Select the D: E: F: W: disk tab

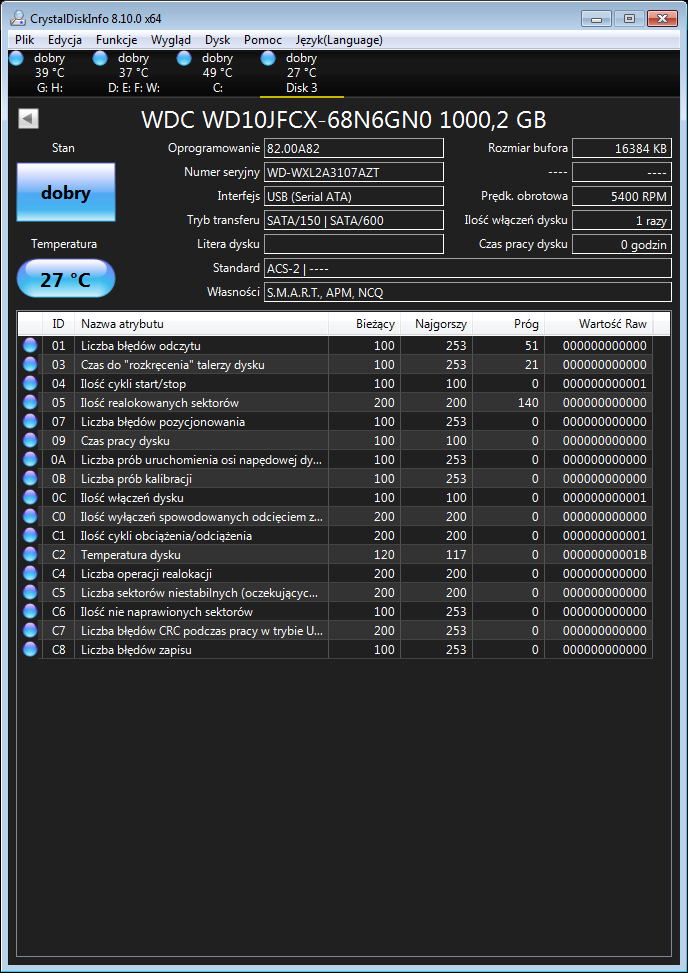pyautogui.click(x=133, y=73)
